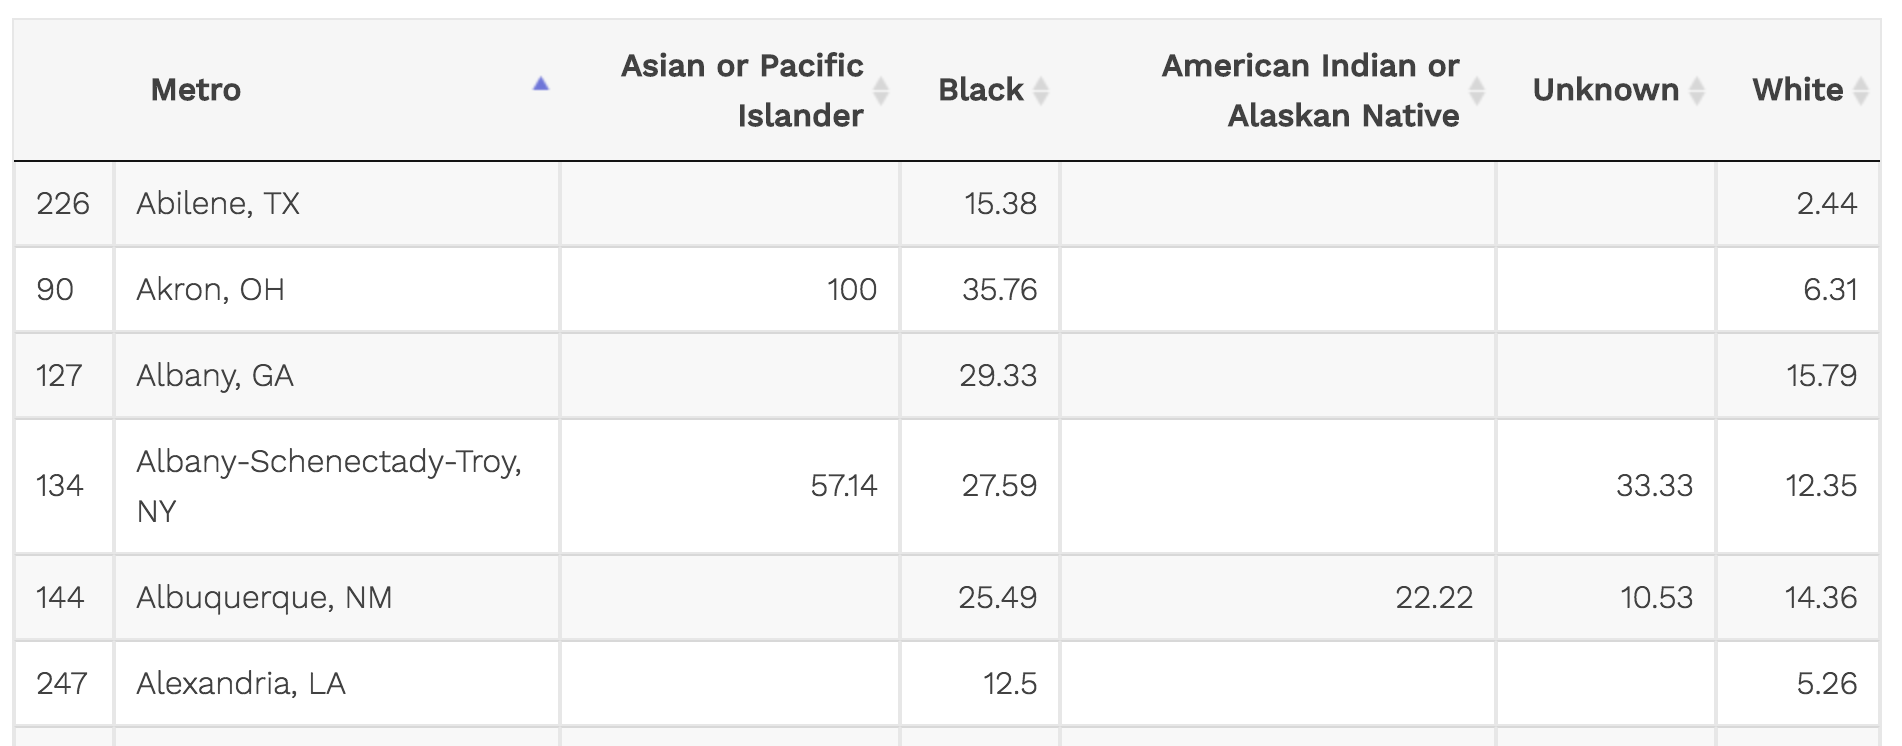Select the Akron, OH metro cell

click(211, 290)
